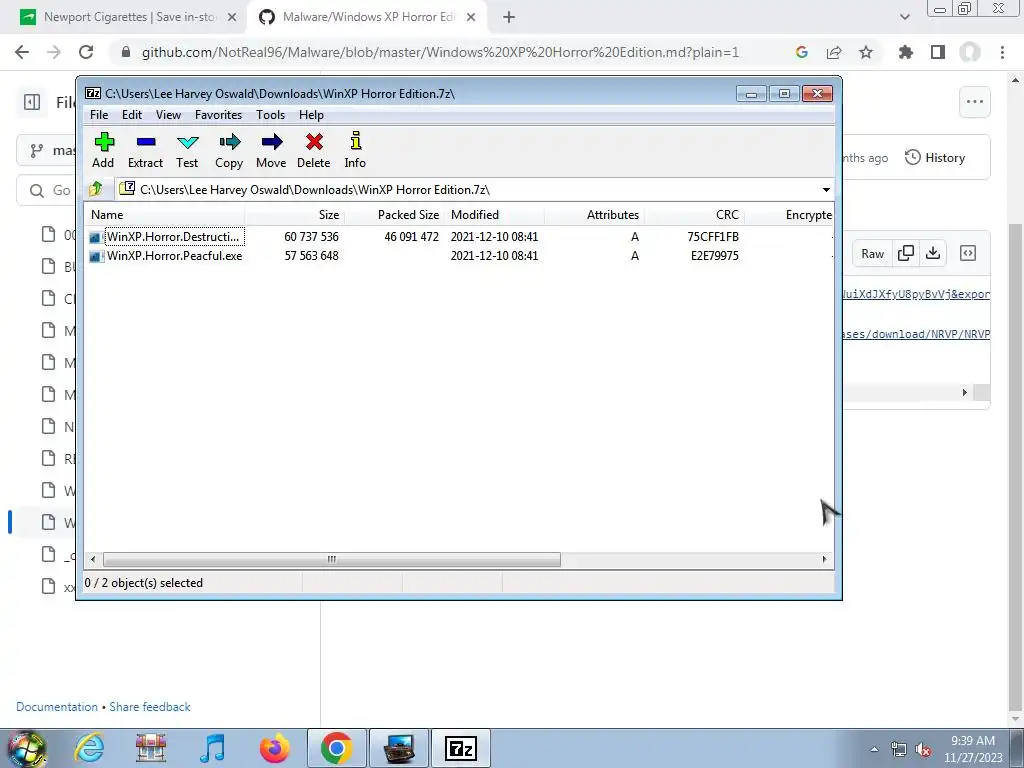Image resolution: width=1024 pixels, height=768 pixels.
Task: Click CRC value E2E79975
Action: 714,255
